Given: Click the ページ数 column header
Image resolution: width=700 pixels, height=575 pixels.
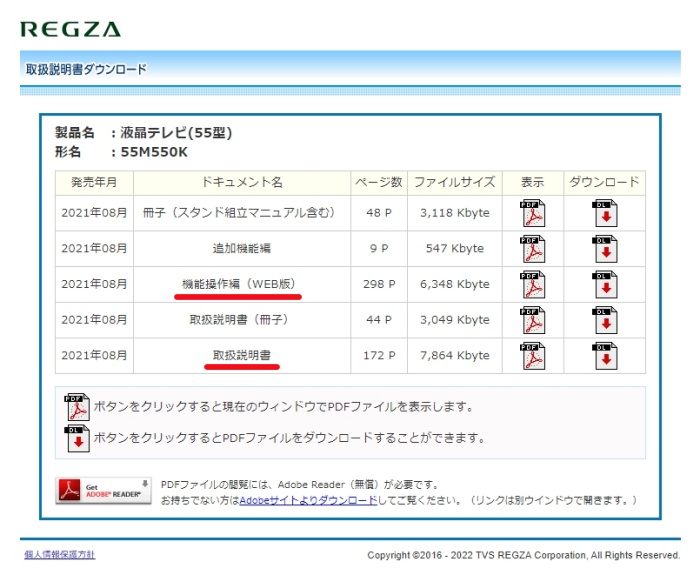Looking at the screenshot, I should [379, 182].
